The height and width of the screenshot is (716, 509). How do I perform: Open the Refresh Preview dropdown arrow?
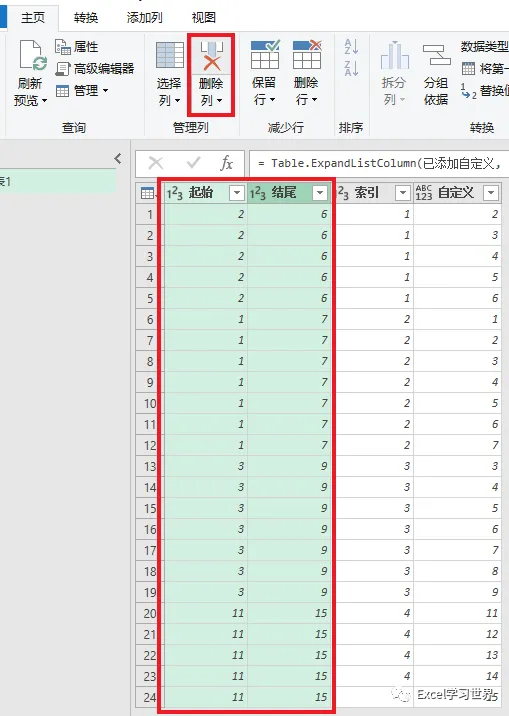(x=44, y=101)
